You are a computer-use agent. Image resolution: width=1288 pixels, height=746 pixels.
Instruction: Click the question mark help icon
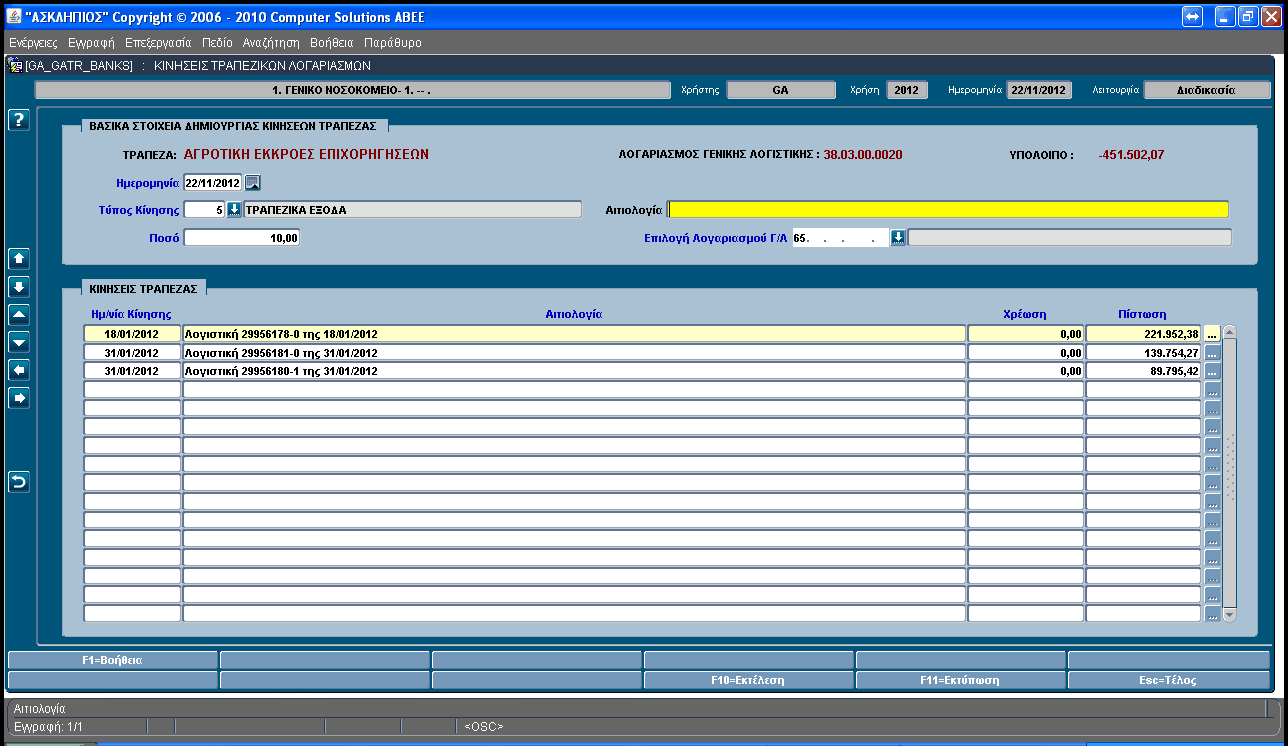(19, 120)
